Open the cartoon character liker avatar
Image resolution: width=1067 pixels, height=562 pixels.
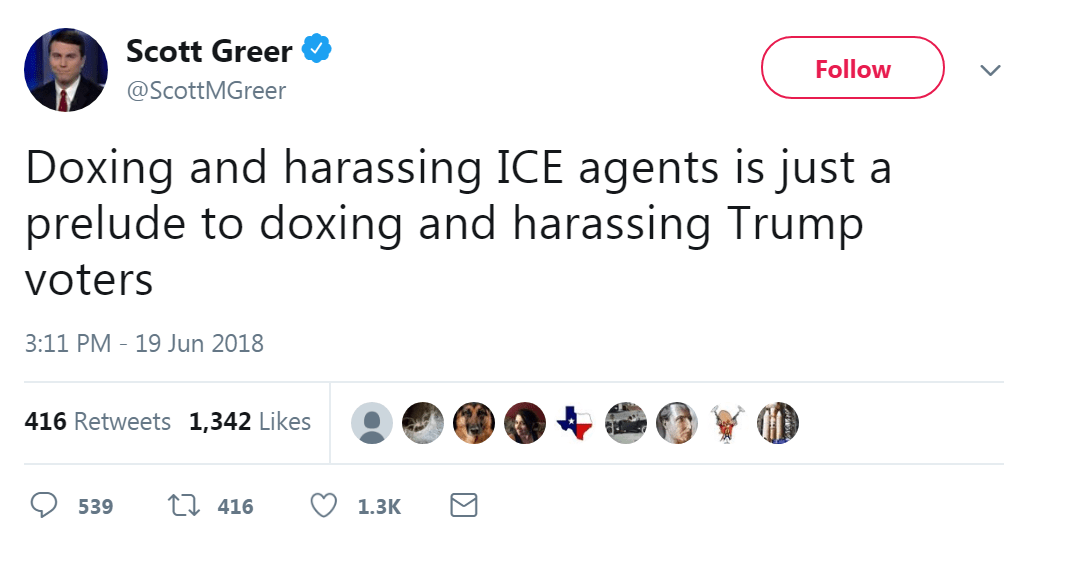pos(728,423)
